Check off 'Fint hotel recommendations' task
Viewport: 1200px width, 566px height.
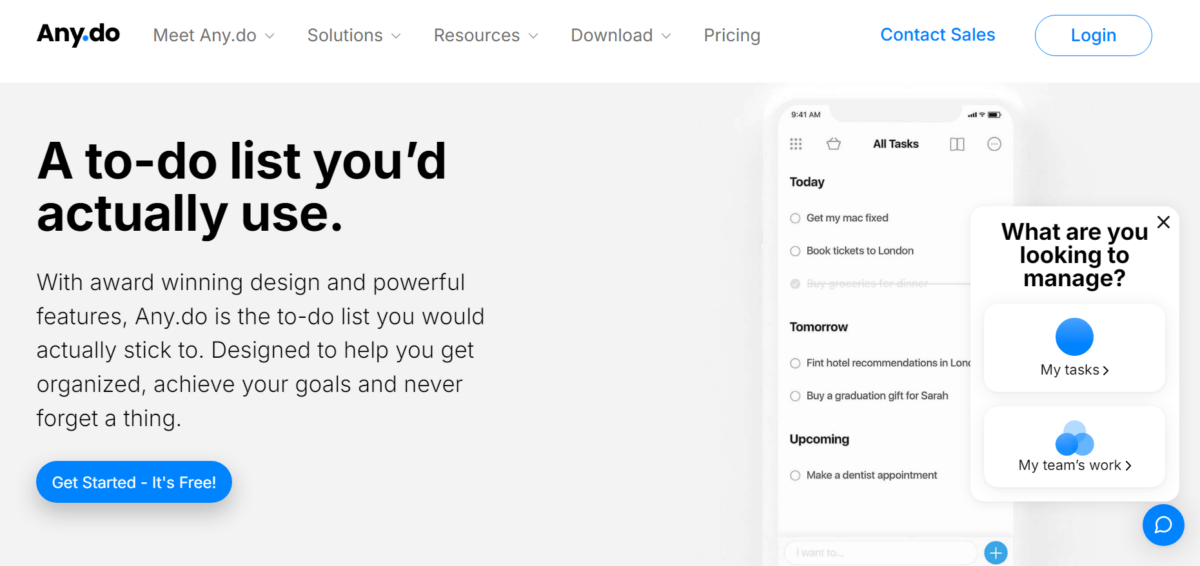[x=795, y=363]
